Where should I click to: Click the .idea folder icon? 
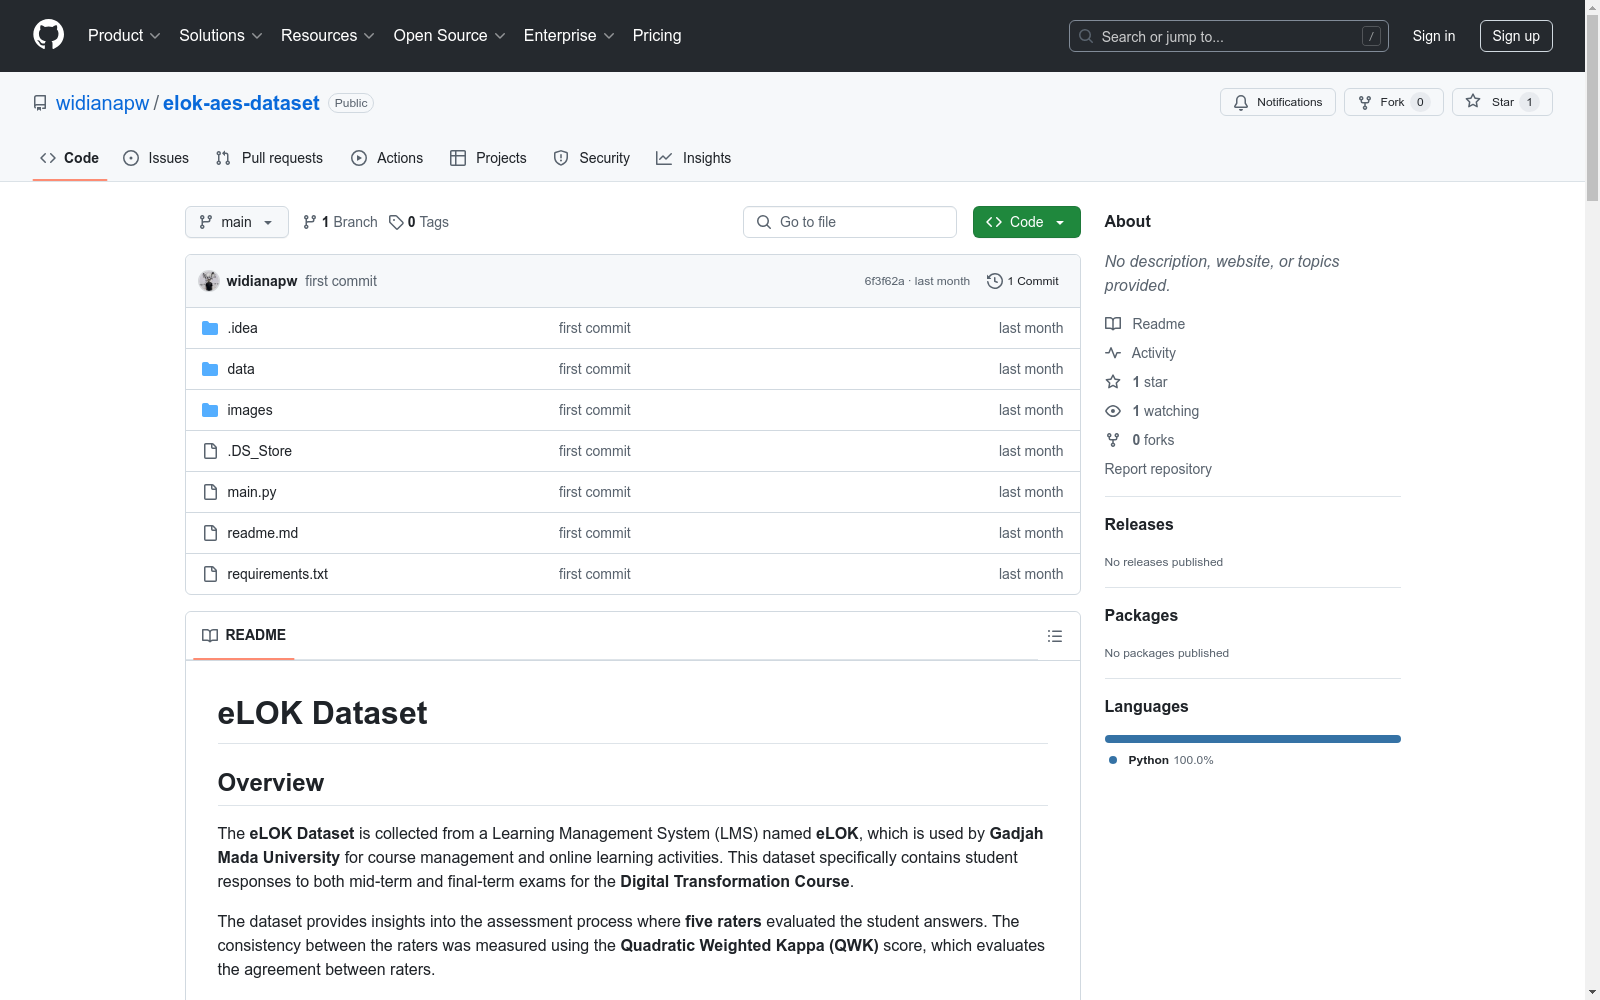pos(210,328)
